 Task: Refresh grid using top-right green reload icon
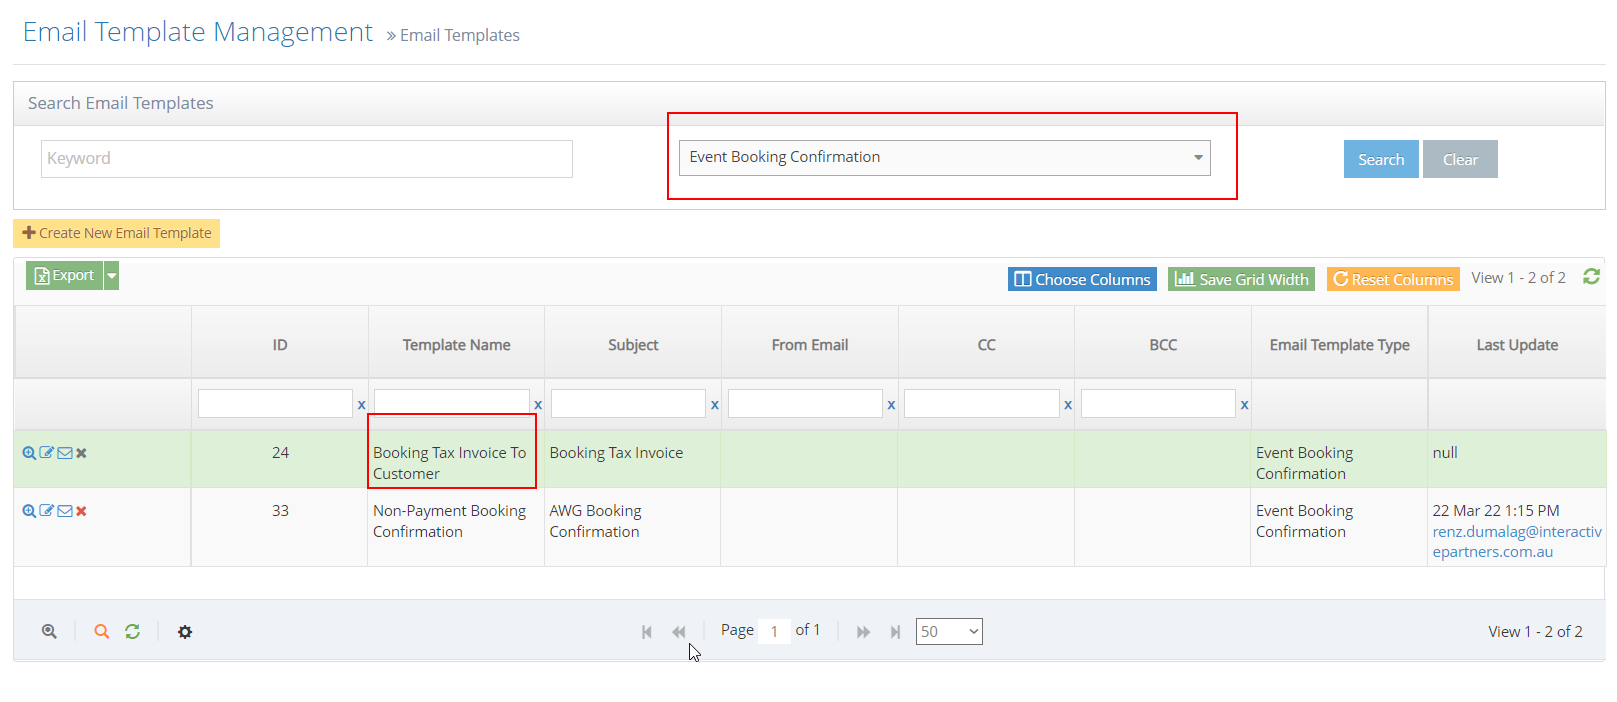tap(1591, 277)
